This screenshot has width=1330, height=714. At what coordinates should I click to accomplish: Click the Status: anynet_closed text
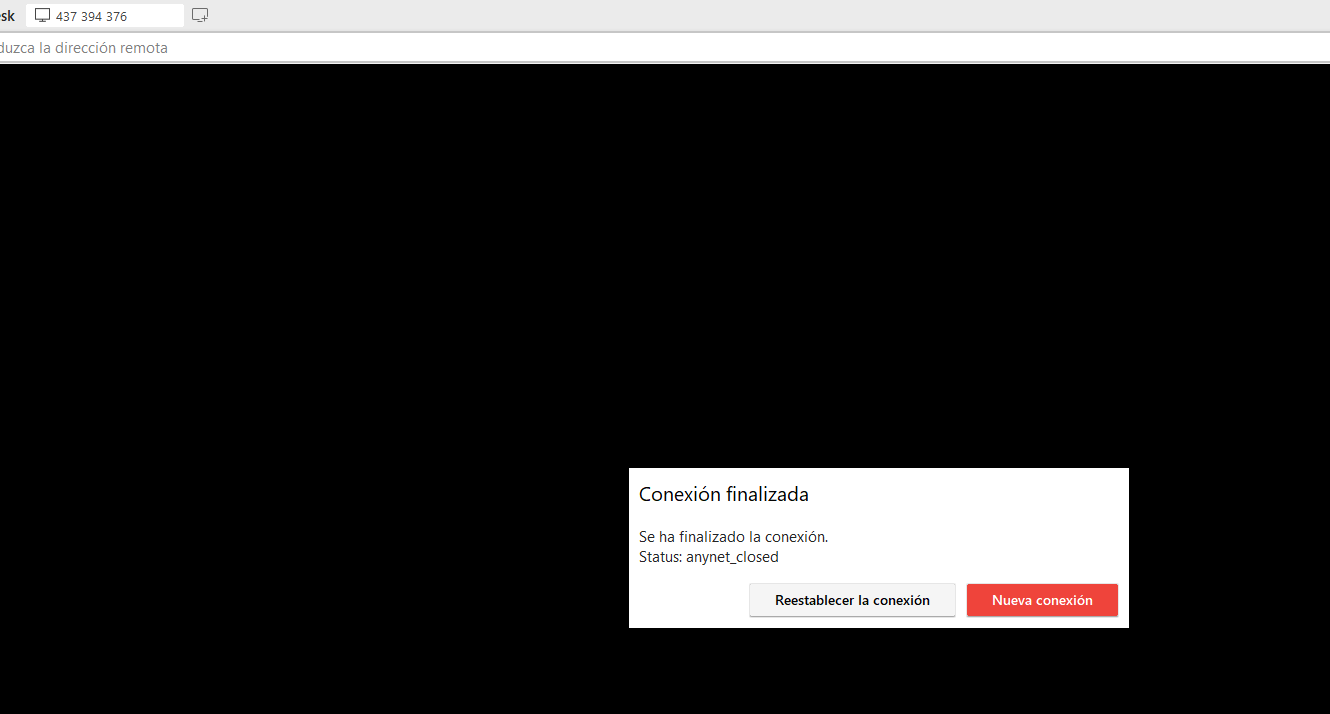click(x=708, y=557)
